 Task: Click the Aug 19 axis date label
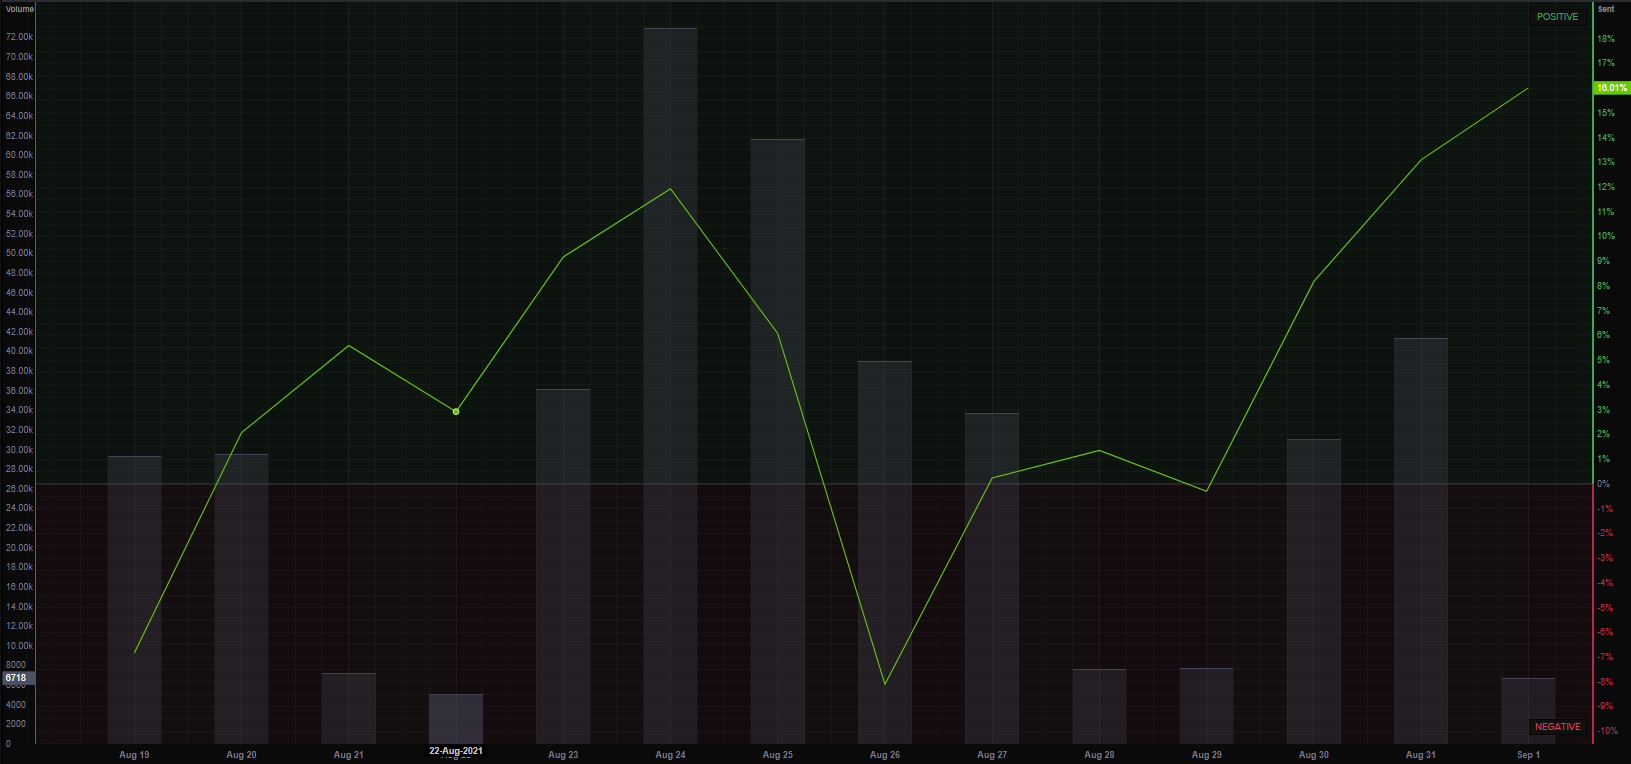click(x=134, y=755)
